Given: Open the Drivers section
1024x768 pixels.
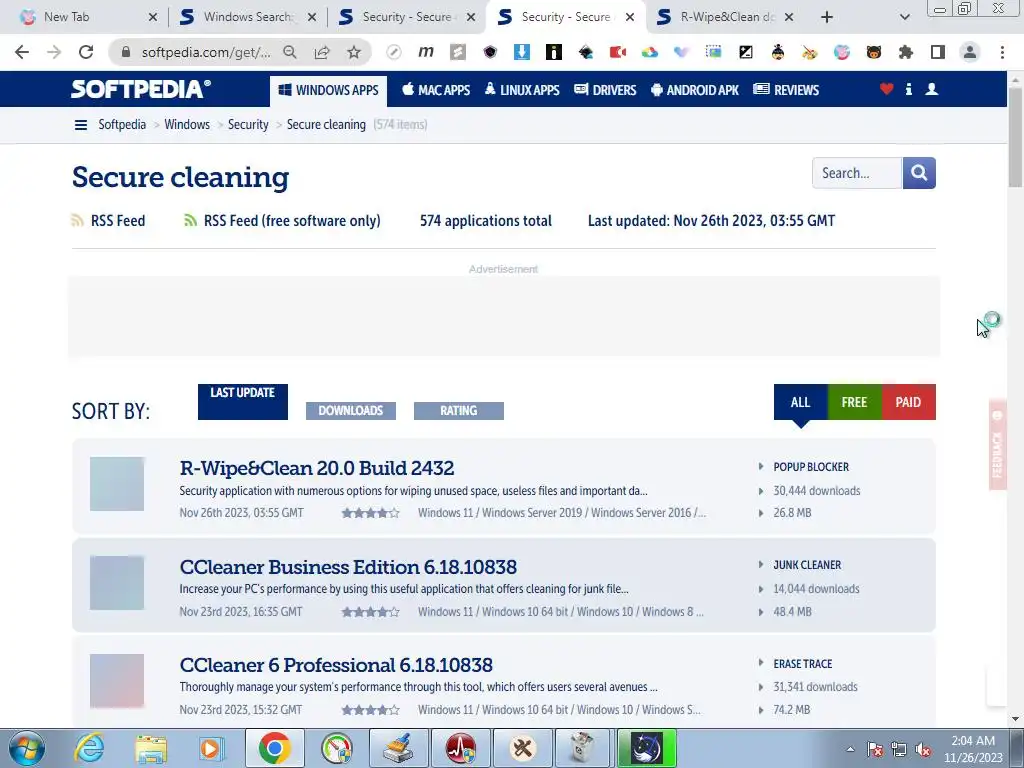Looking at the screenshot, I should (x=605, y=90).
